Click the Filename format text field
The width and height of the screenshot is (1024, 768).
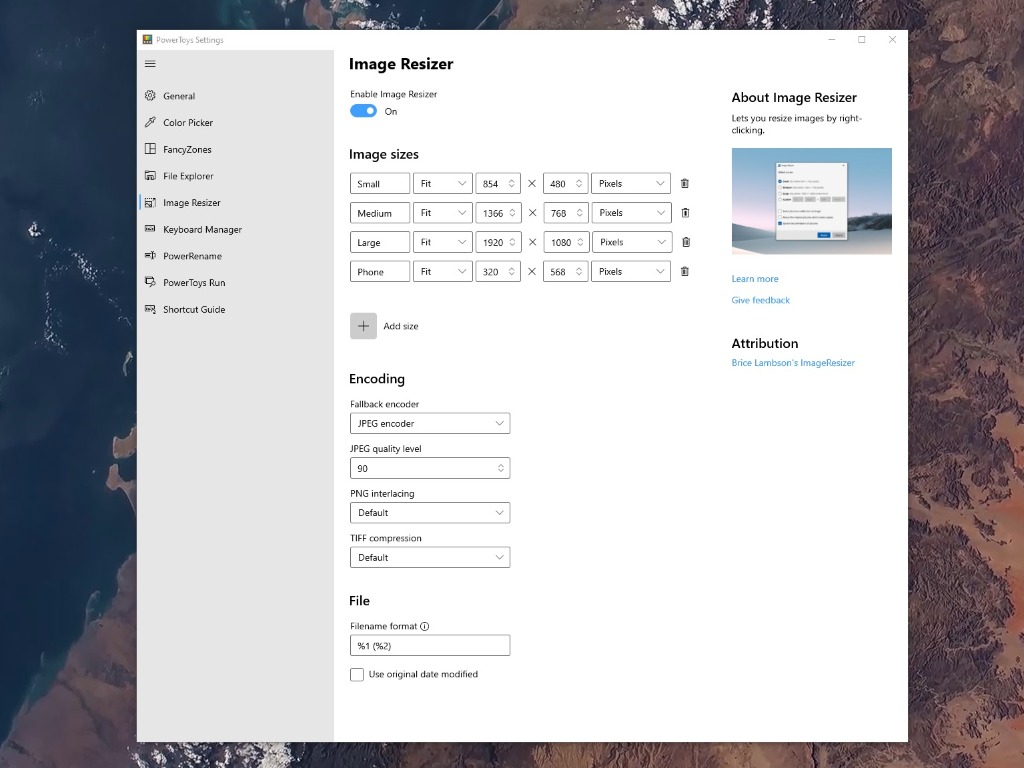click(x=430, y=645)
